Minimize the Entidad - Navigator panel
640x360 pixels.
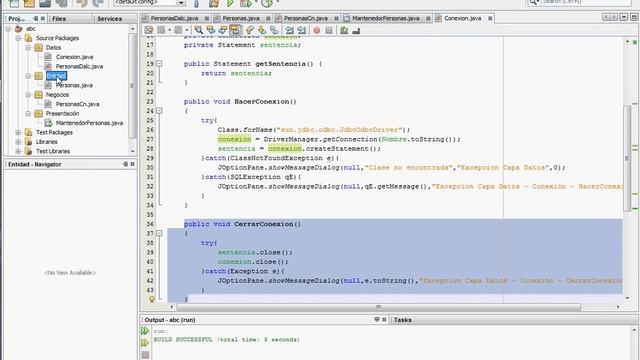pyautogui.click(x=125, y=164)
